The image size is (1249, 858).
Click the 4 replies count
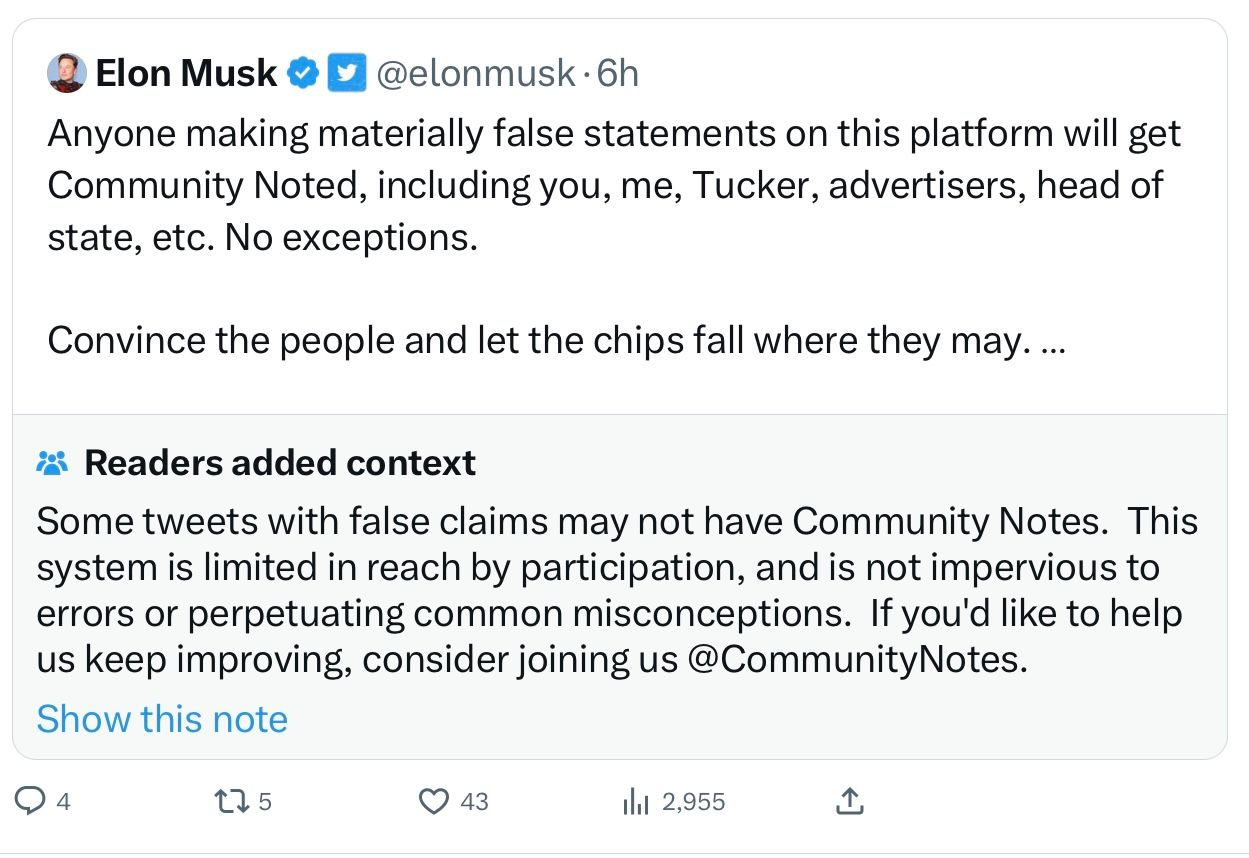pyautogui.click(x=64, y=802)
